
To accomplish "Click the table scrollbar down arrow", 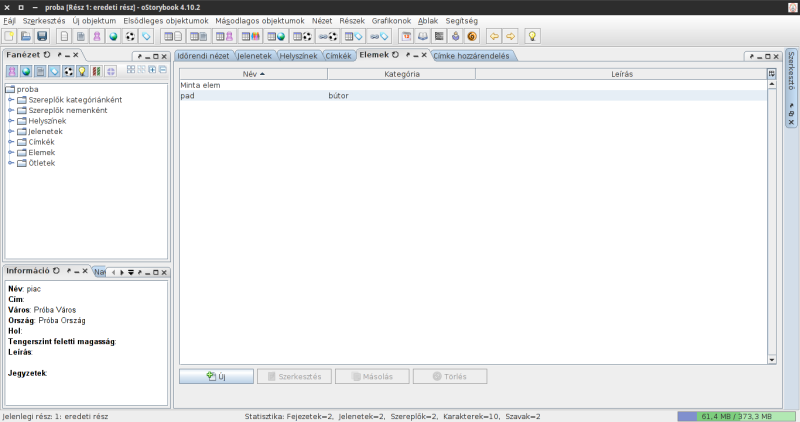I will [x=771, y=360].
